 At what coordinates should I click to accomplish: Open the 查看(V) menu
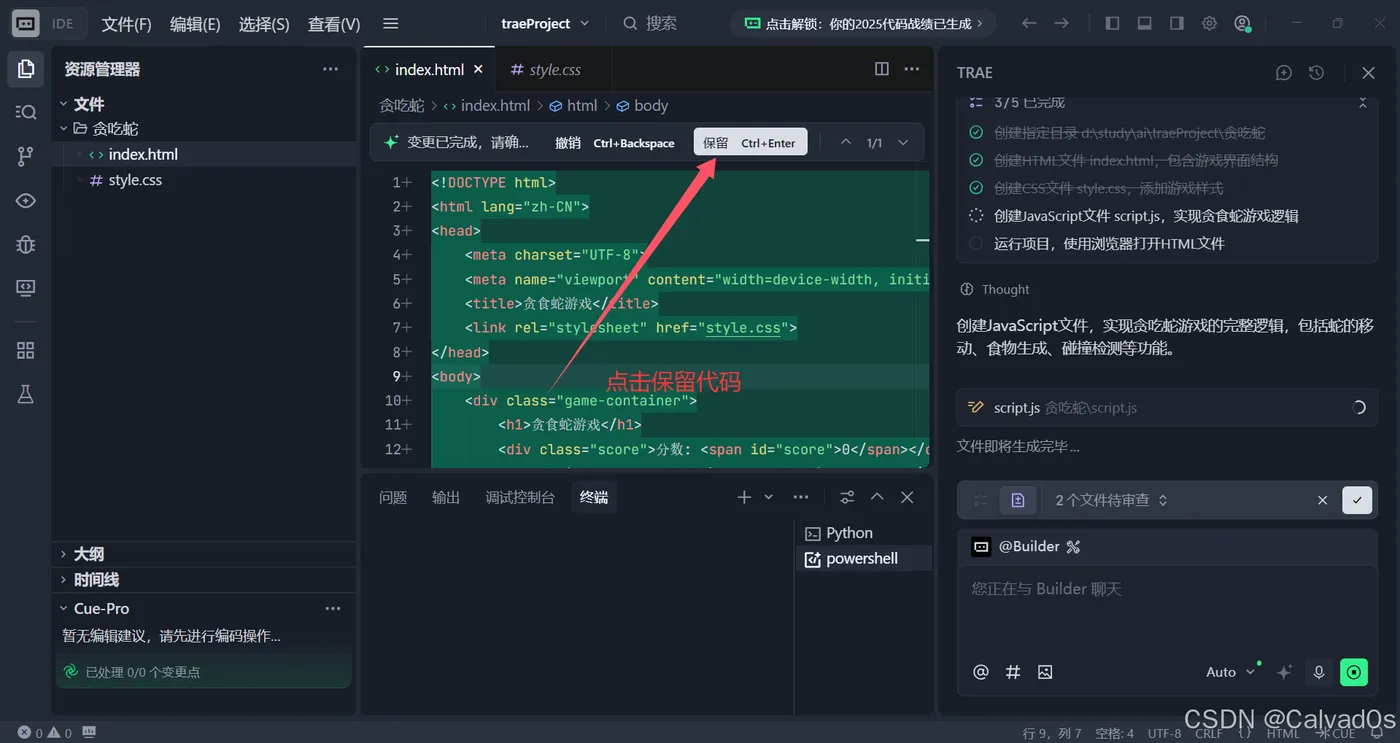point(334,24)
